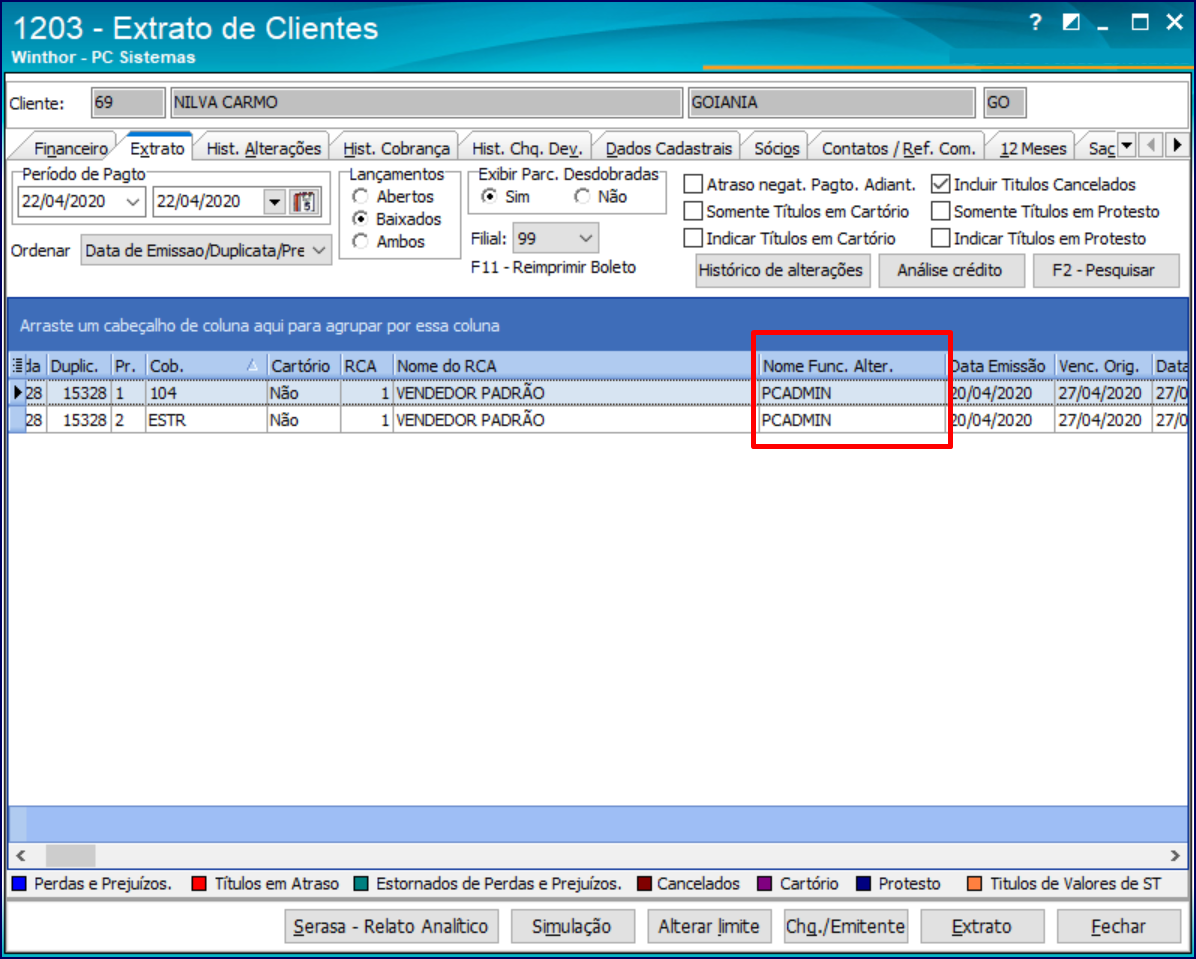This screenshot has height=959, width=1196.
Task: Click the Análise crédito button
Action: click(x=950, y=270)
